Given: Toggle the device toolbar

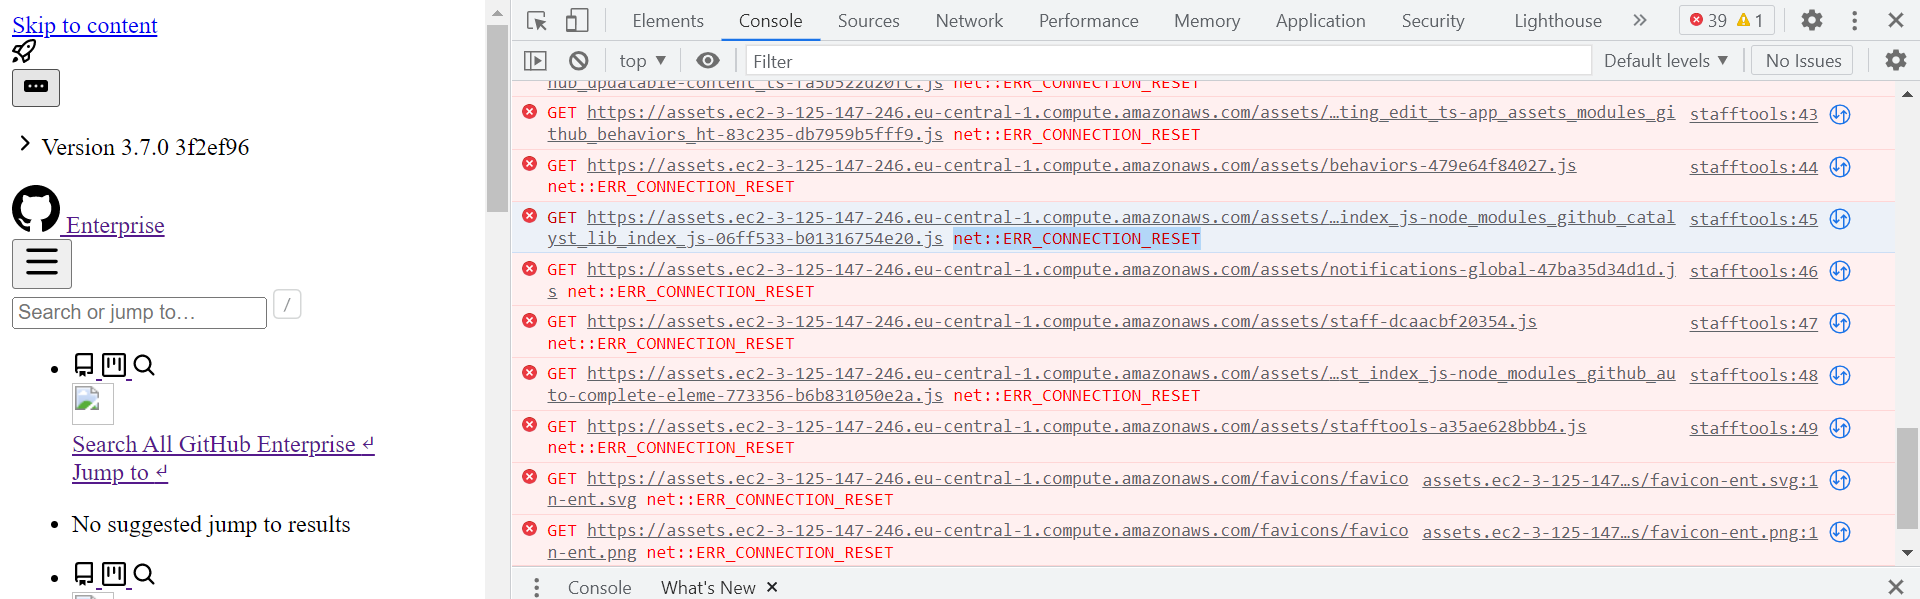Looking at the screenshot, I should coord(575,20).
